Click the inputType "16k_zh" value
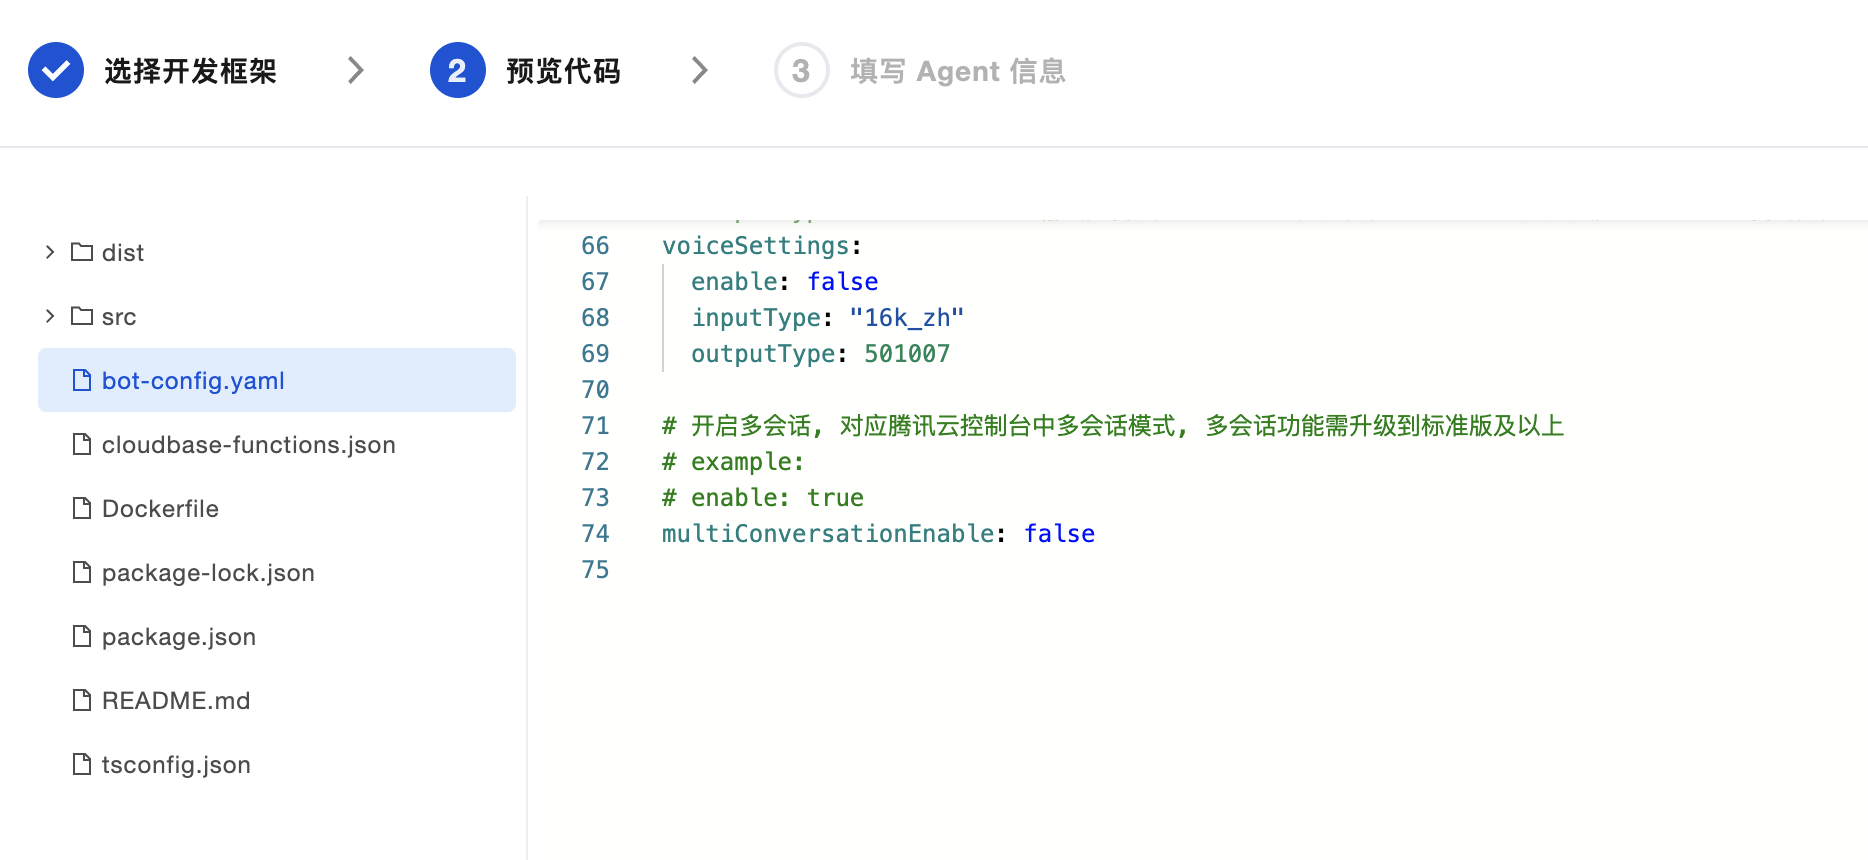 [x=907, y=318]
